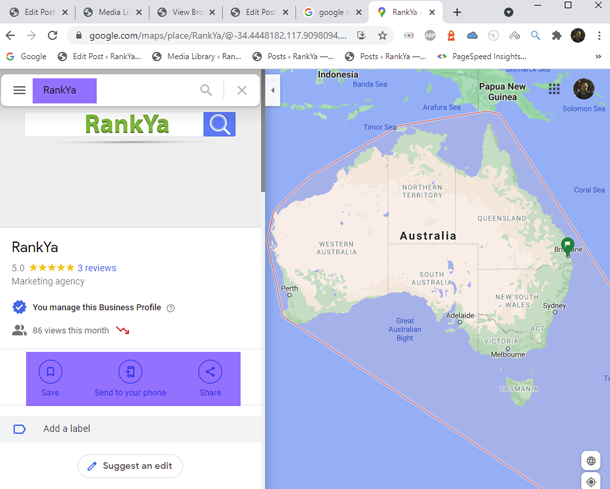Screen dimensions: 610x489
Task: Click Papua New Guinea label on map
Action: (x=502, y=91)
